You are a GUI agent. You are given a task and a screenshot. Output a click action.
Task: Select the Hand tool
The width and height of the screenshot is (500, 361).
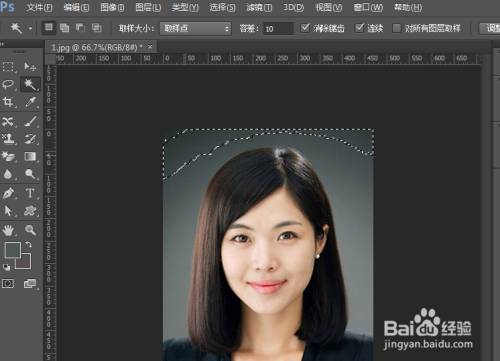coord(8,230)
